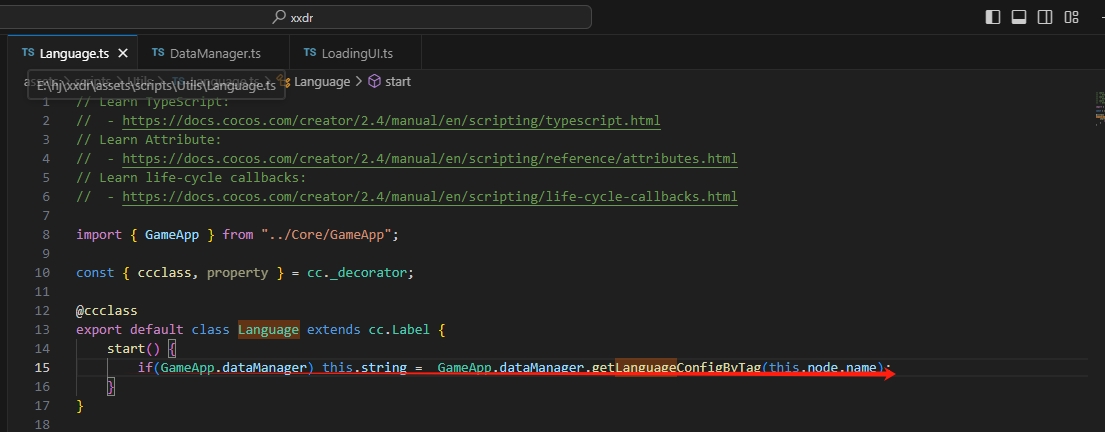Click the TS icon on the Language.ts tab
The image size is (1105, 432).
(x=28, y=53)
